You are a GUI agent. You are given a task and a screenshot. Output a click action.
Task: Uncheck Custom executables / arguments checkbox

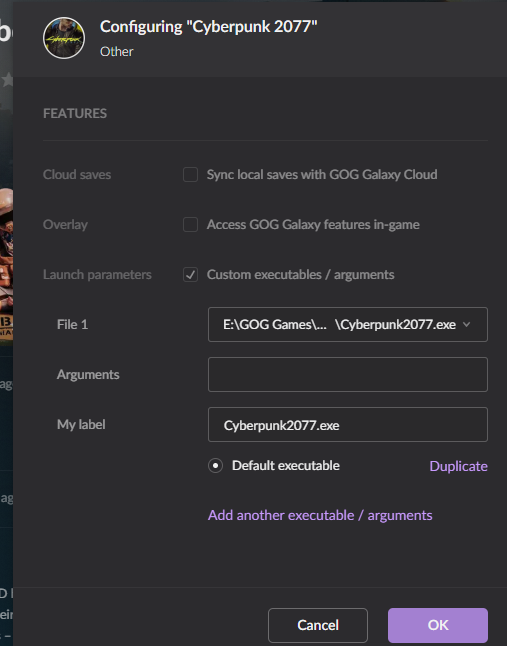coord(190,274)
